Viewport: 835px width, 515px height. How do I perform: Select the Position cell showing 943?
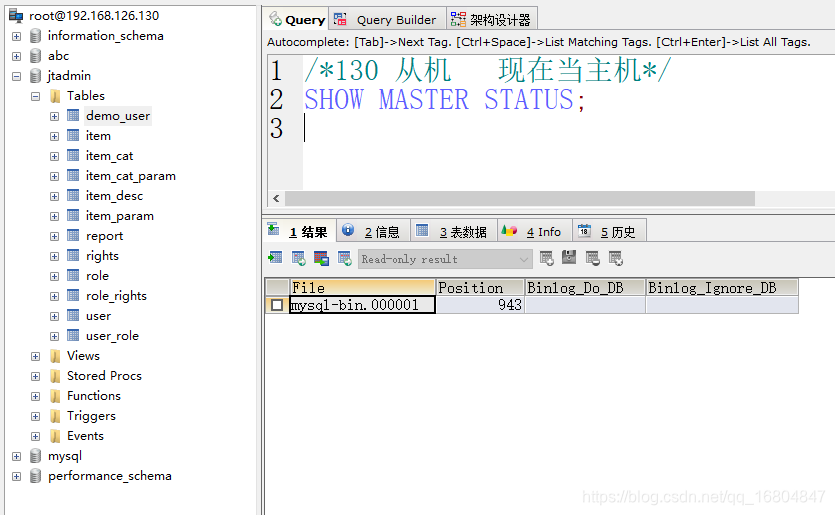click(480, 305)
